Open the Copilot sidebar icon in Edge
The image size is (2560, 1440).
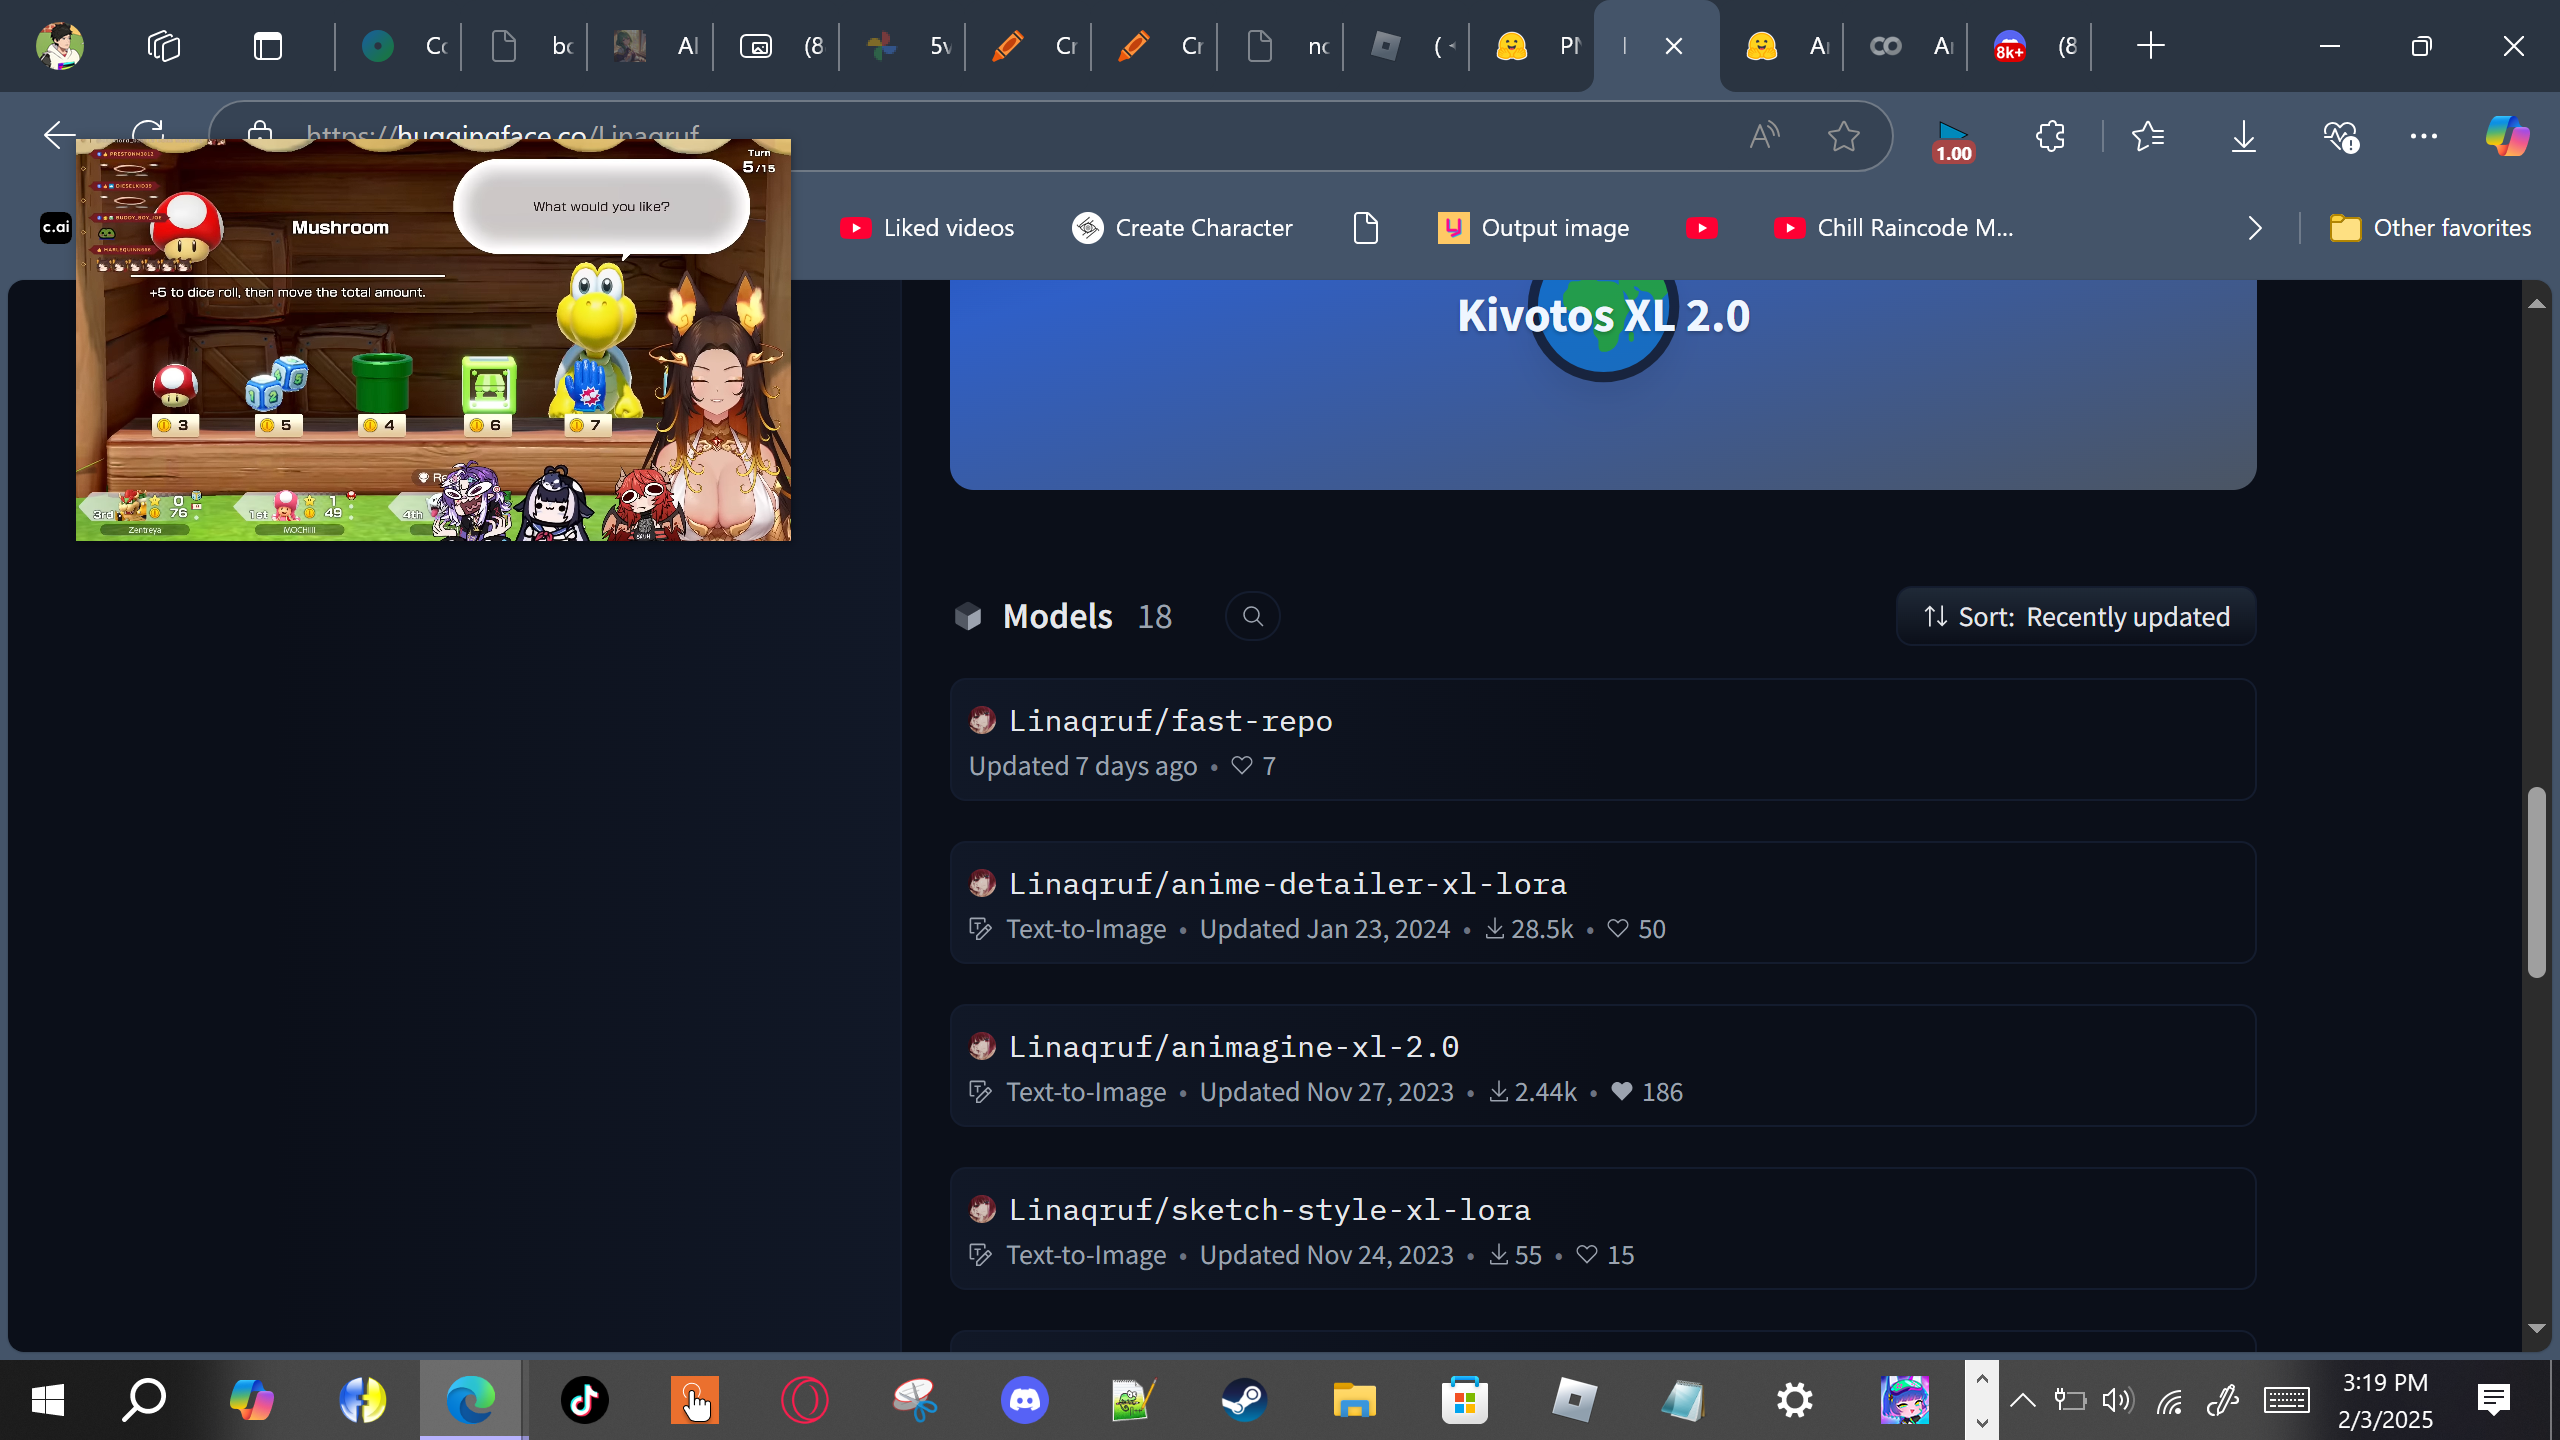coord(2508,135)
